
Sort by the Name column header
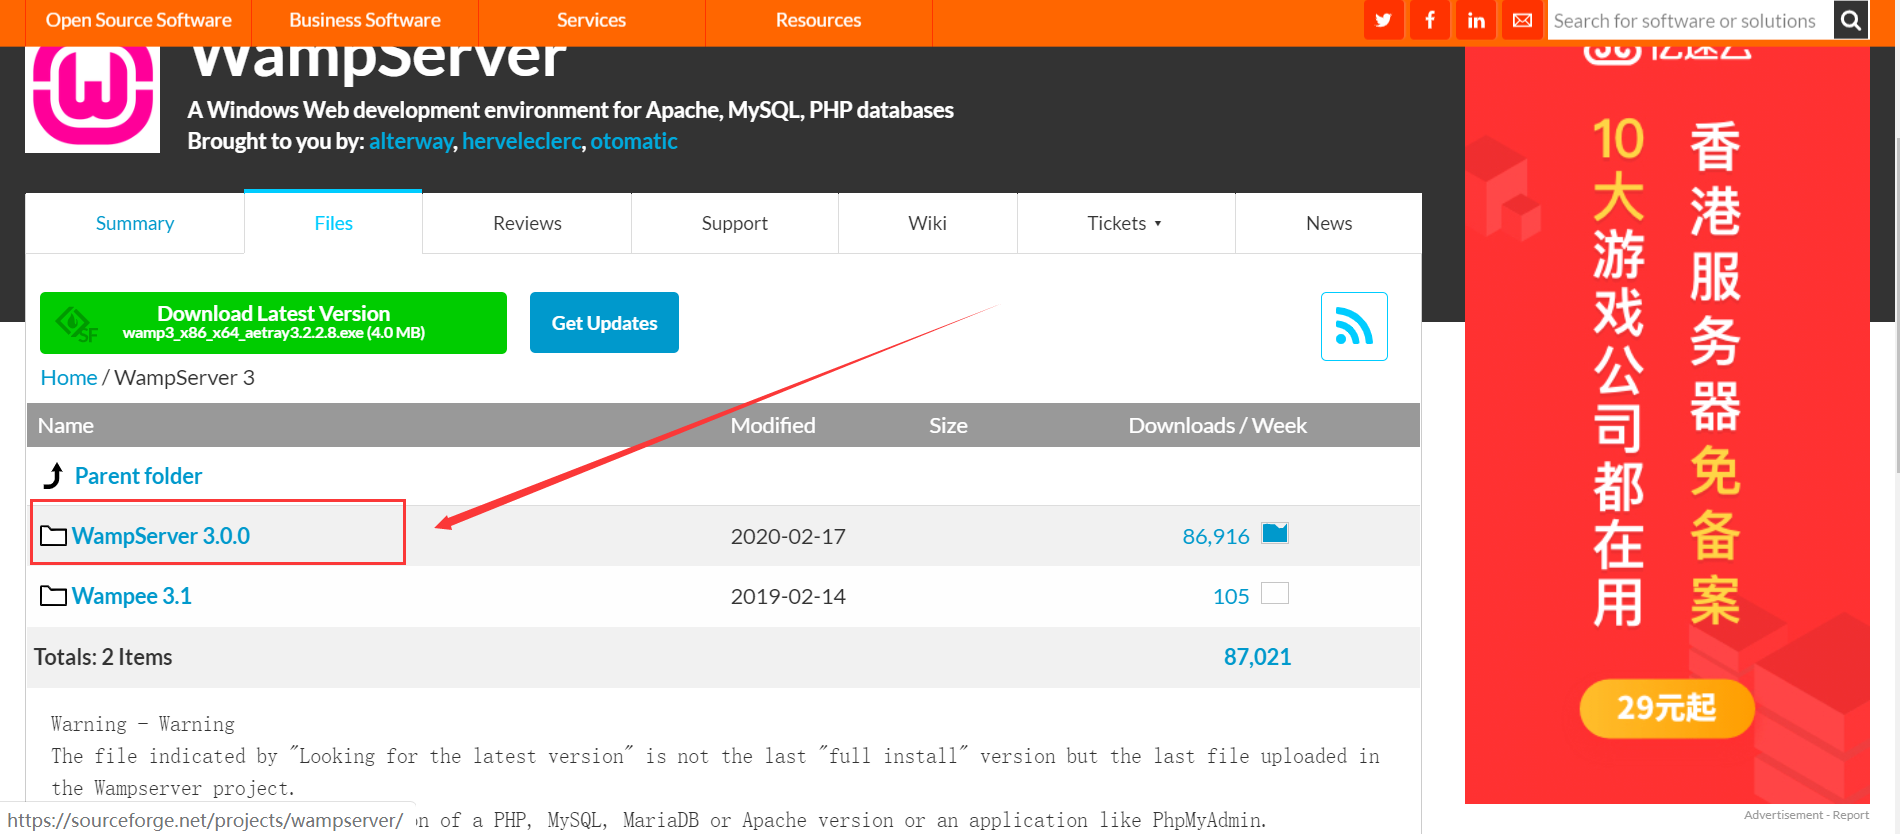coord(66,425)
